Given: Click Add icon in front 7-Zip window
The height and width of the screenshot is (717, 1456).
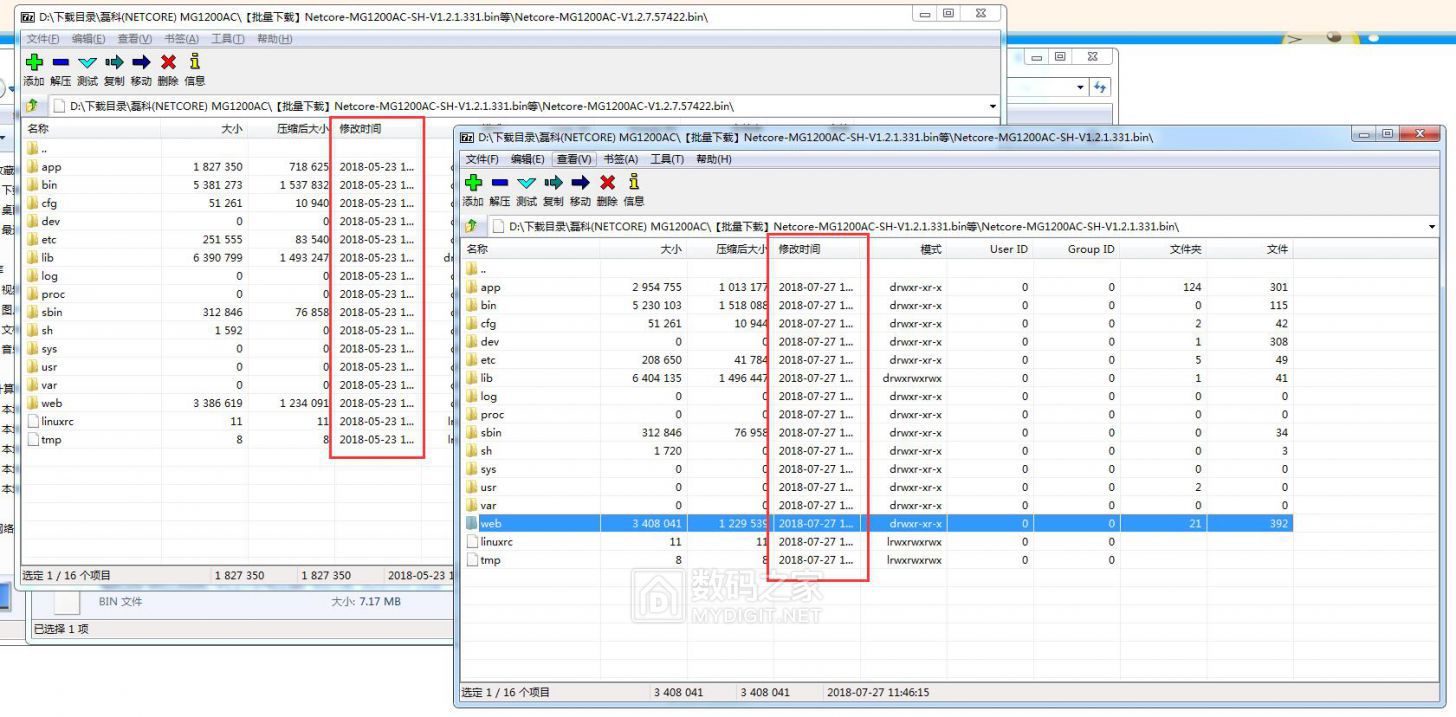Looking at the screenshot, I should pos(473,182).
